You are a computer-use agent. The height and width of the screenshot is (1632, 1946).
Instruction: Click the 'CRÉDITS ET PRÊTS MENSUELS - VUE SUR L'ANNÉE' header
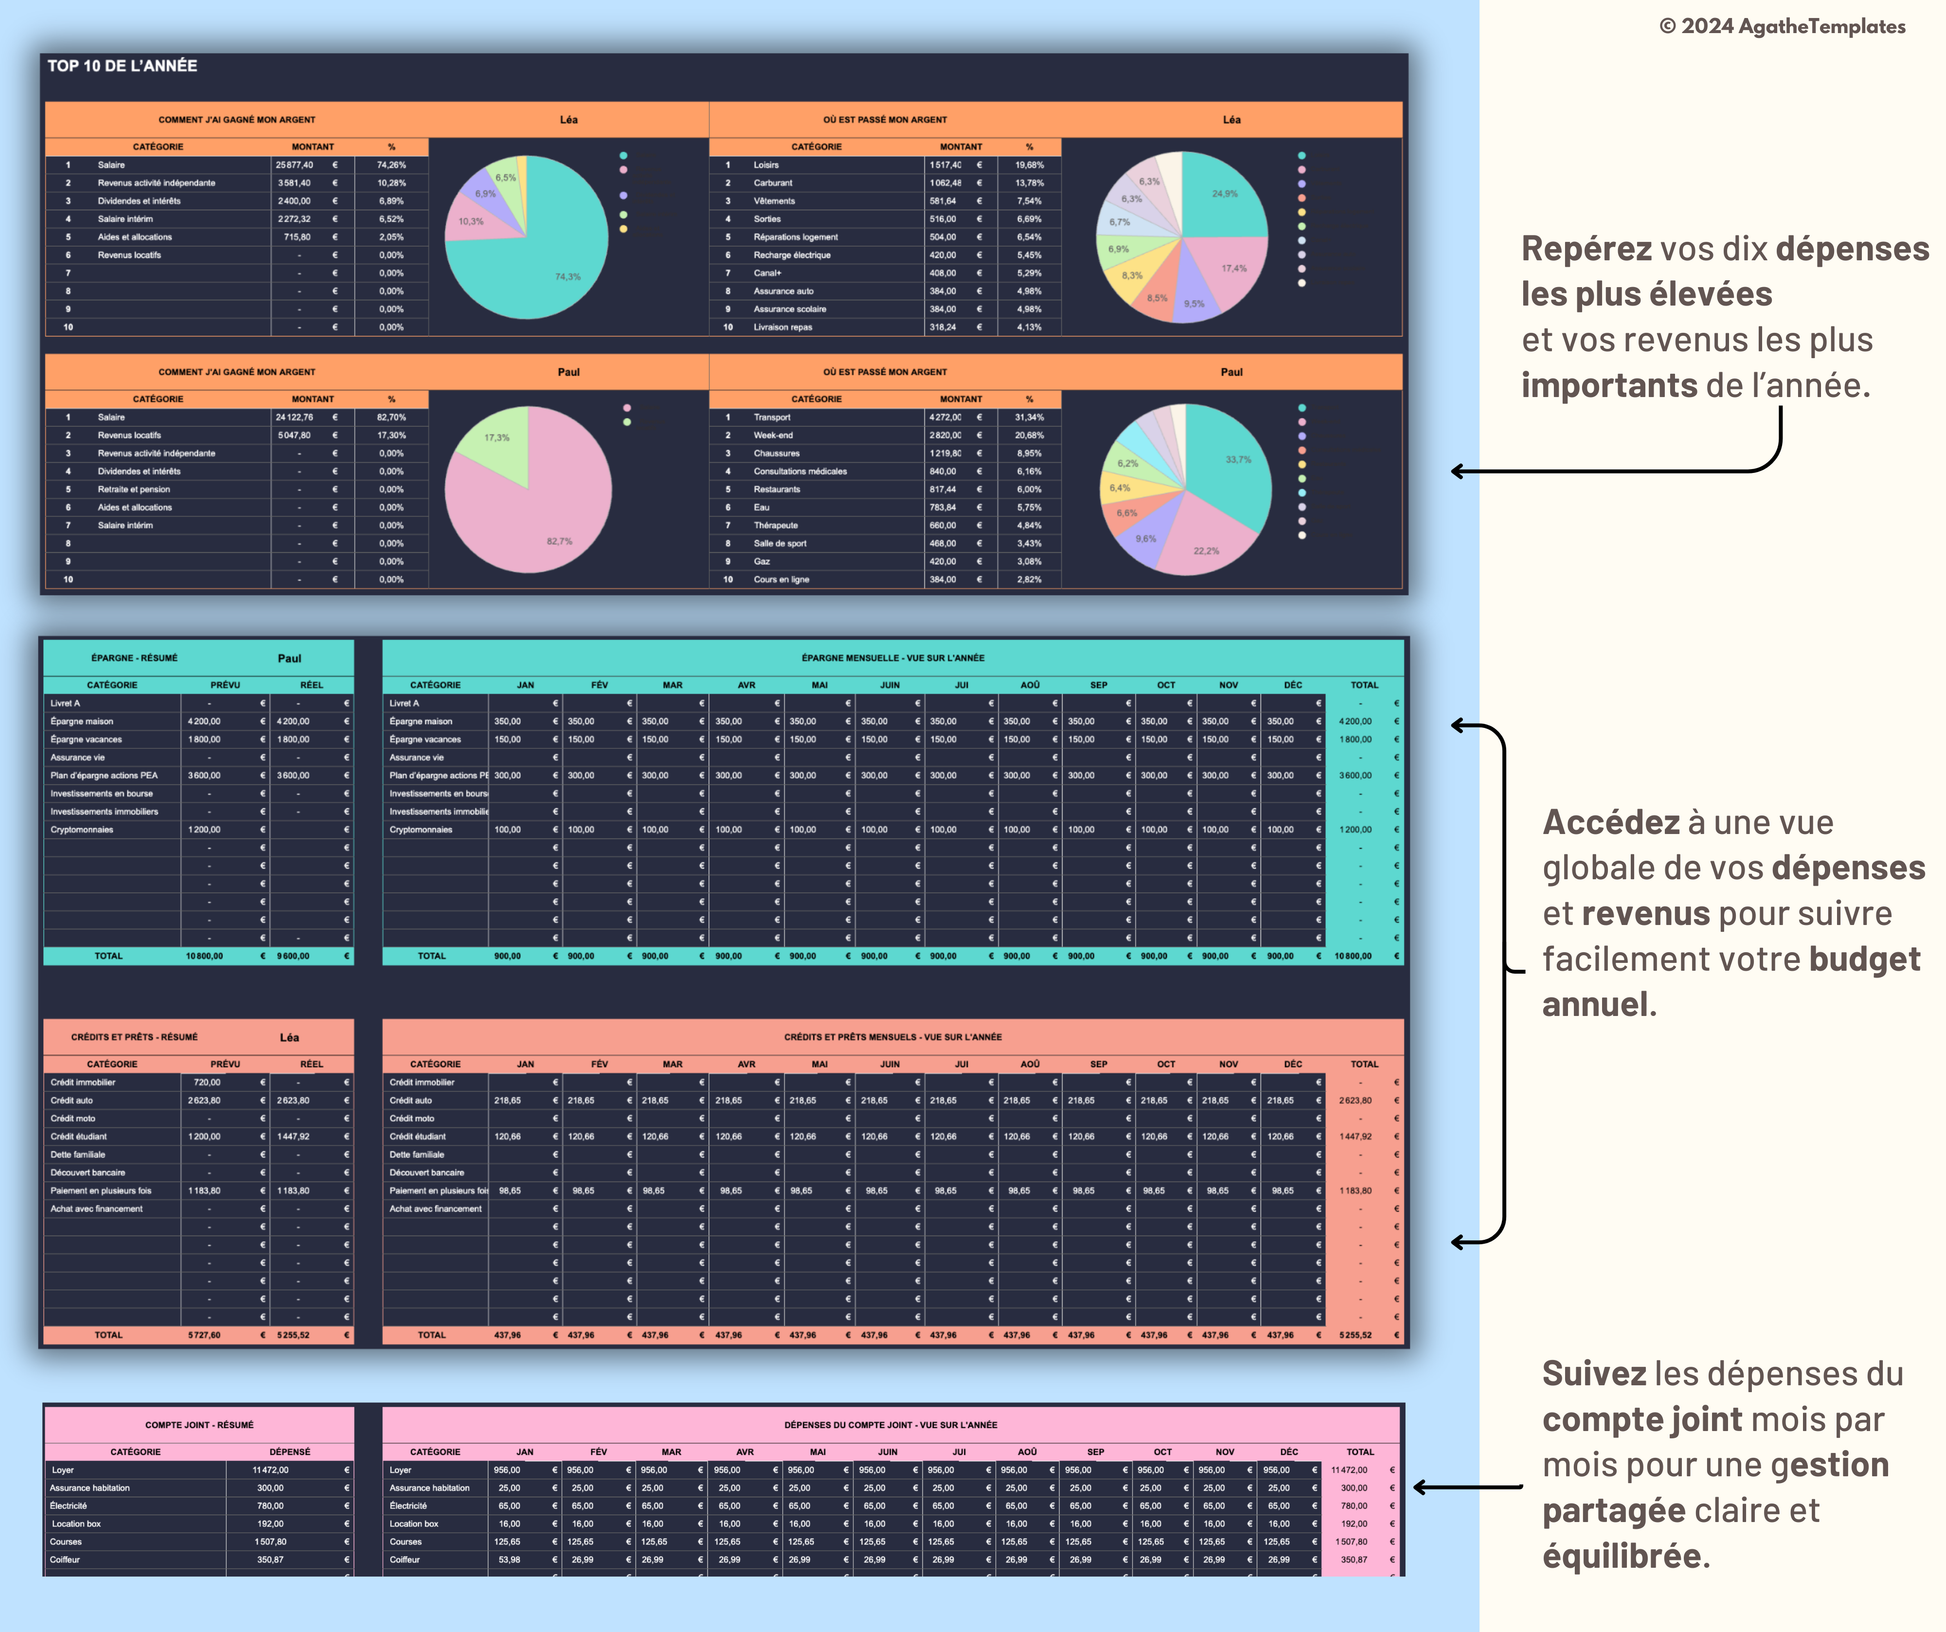point(892,1037)
